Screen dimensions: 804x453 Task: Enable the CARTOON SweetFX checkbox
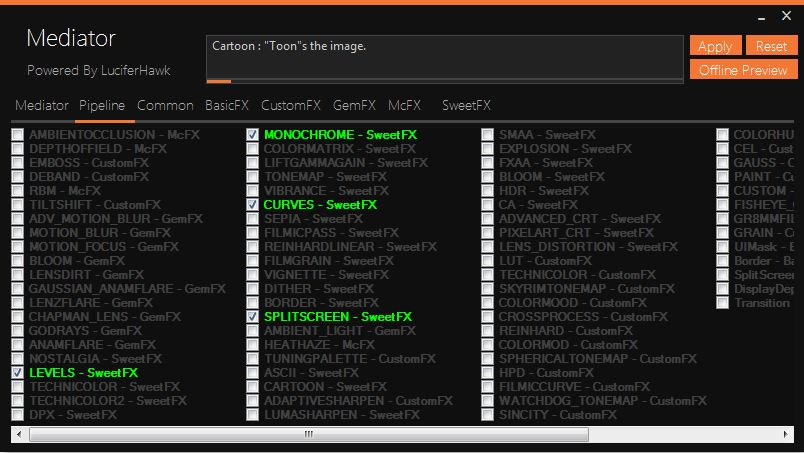253,387
